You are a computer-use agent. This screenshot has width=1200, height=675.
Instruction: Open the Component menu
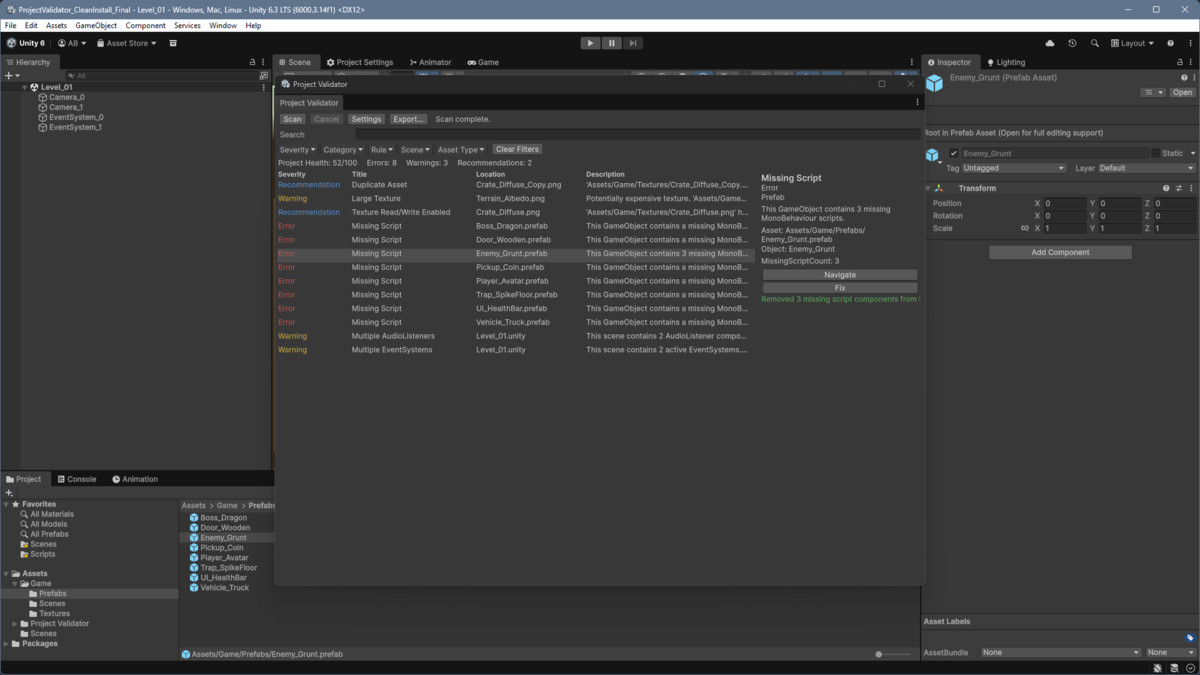coord(146,25)
